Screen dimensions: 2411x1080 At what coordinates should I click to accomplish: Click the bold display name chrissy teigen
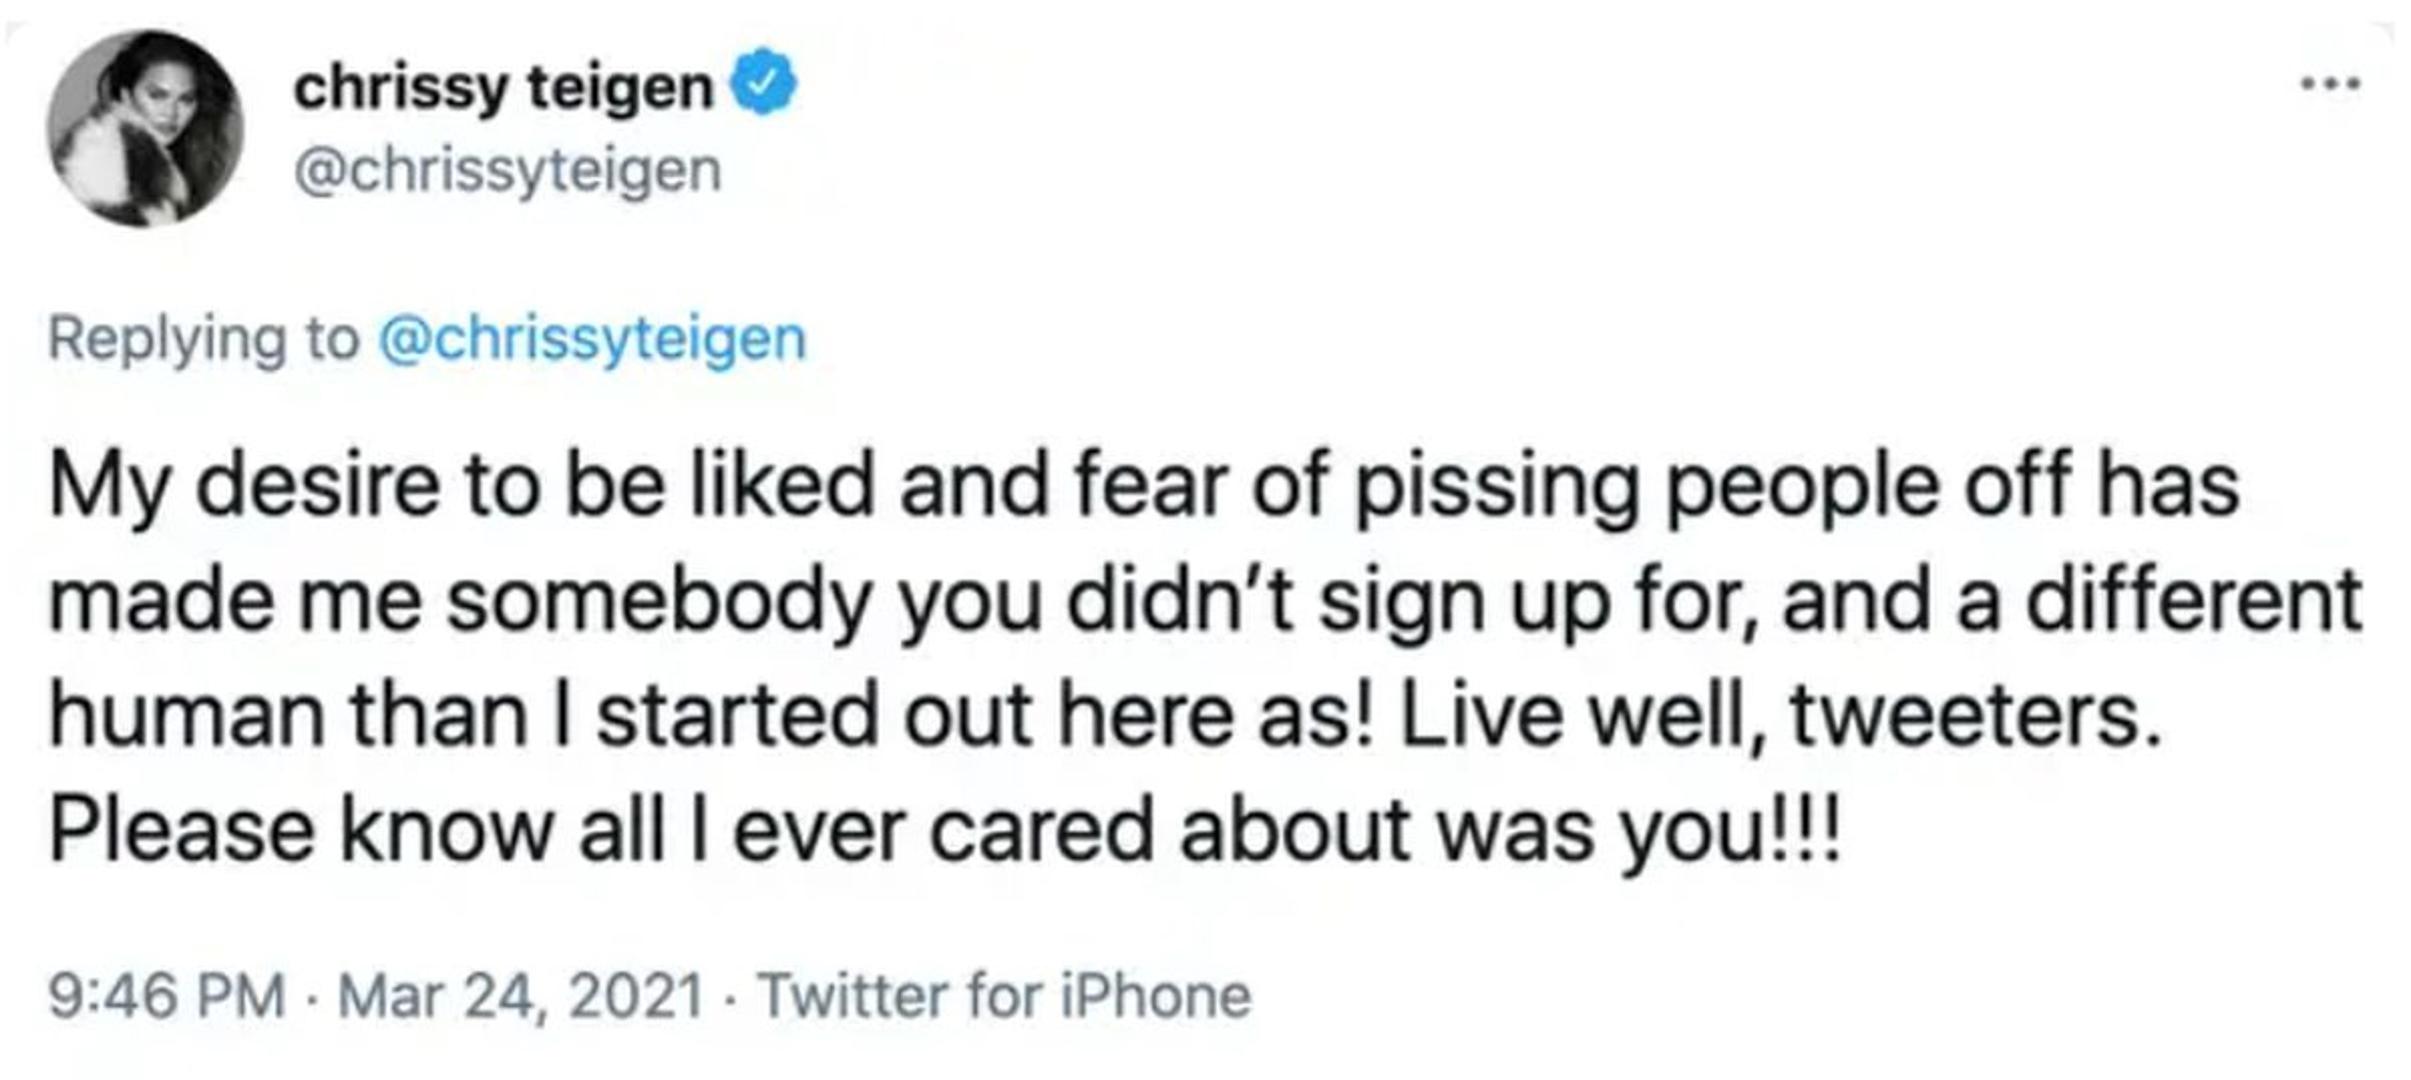(503, 88)
